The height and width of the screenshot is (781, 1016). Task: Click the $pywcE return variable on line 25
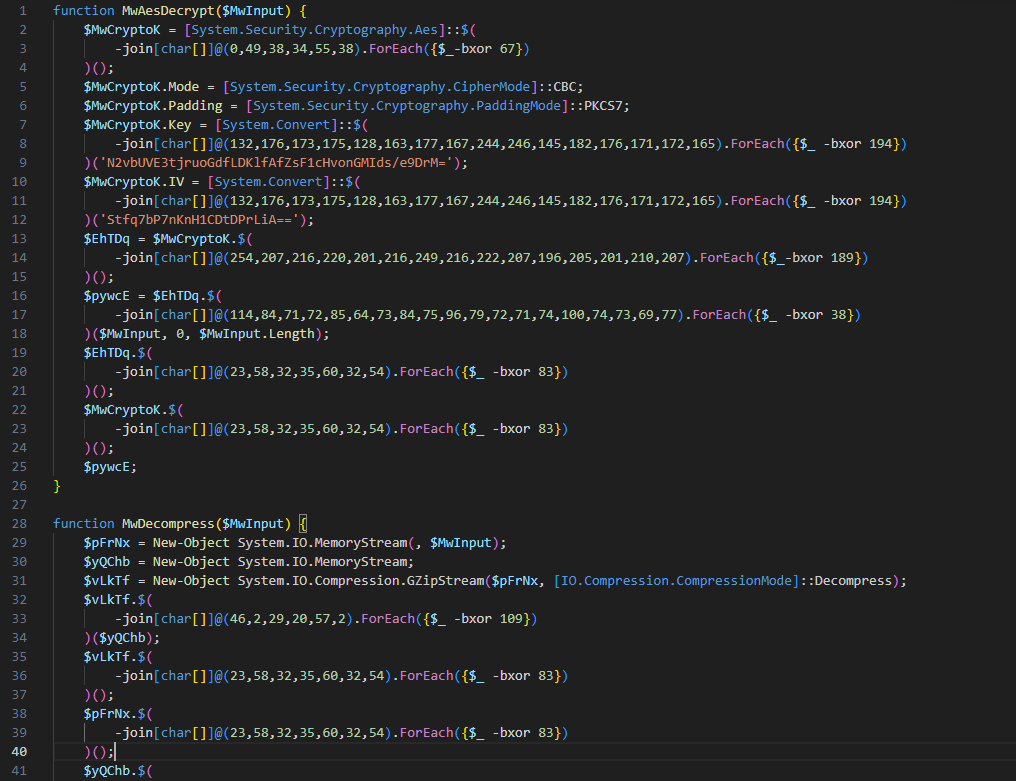coord(108,466)
